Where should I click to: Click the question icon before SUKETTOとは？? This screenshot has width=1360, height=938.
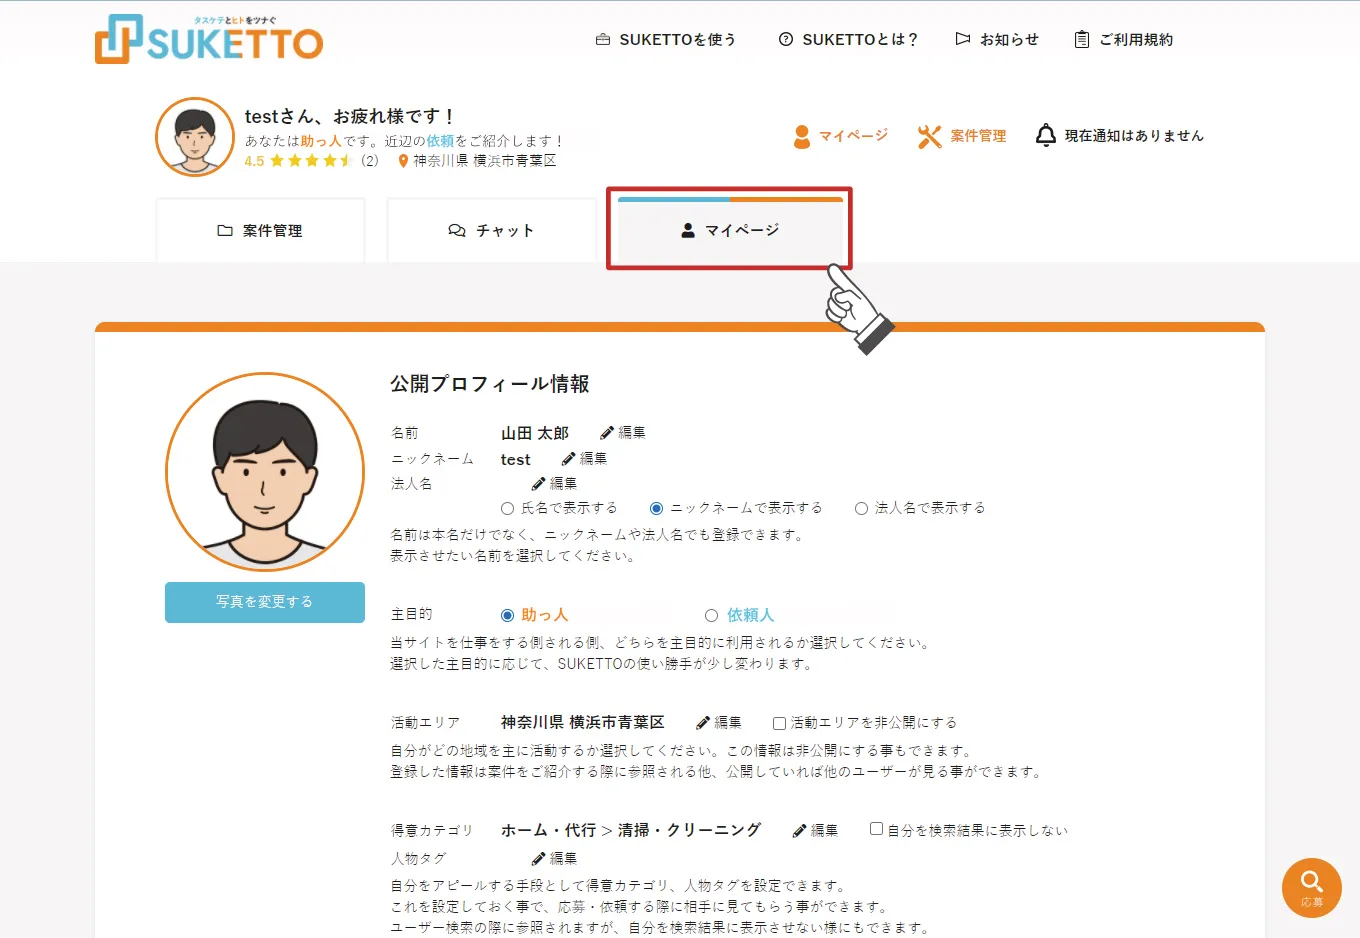click(786, 39)
